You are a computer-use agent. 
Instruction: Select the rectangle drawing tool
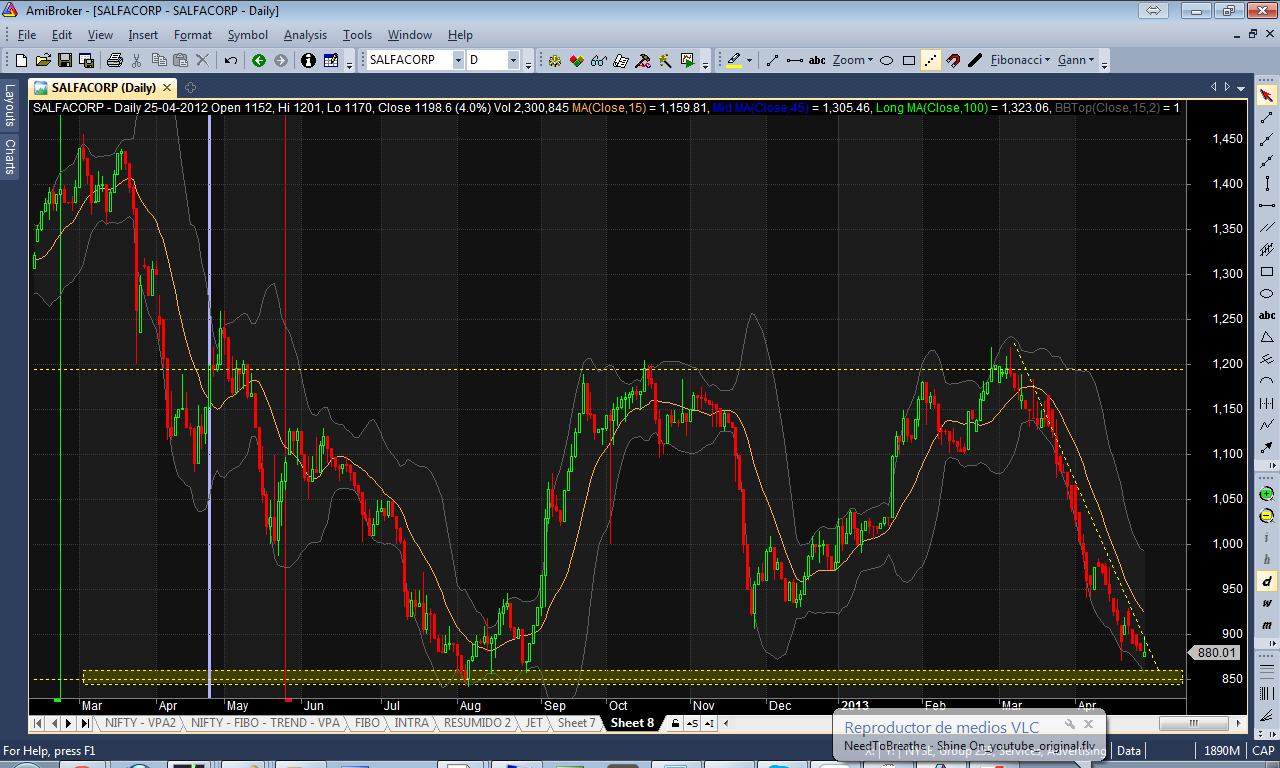point(908,60)
